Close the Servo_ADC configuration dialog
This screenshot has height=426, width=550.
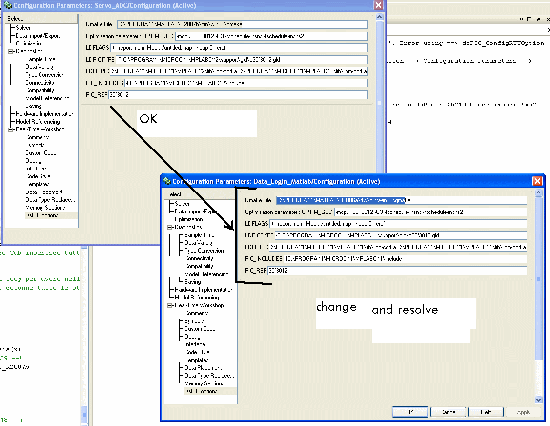coord(378,5)
